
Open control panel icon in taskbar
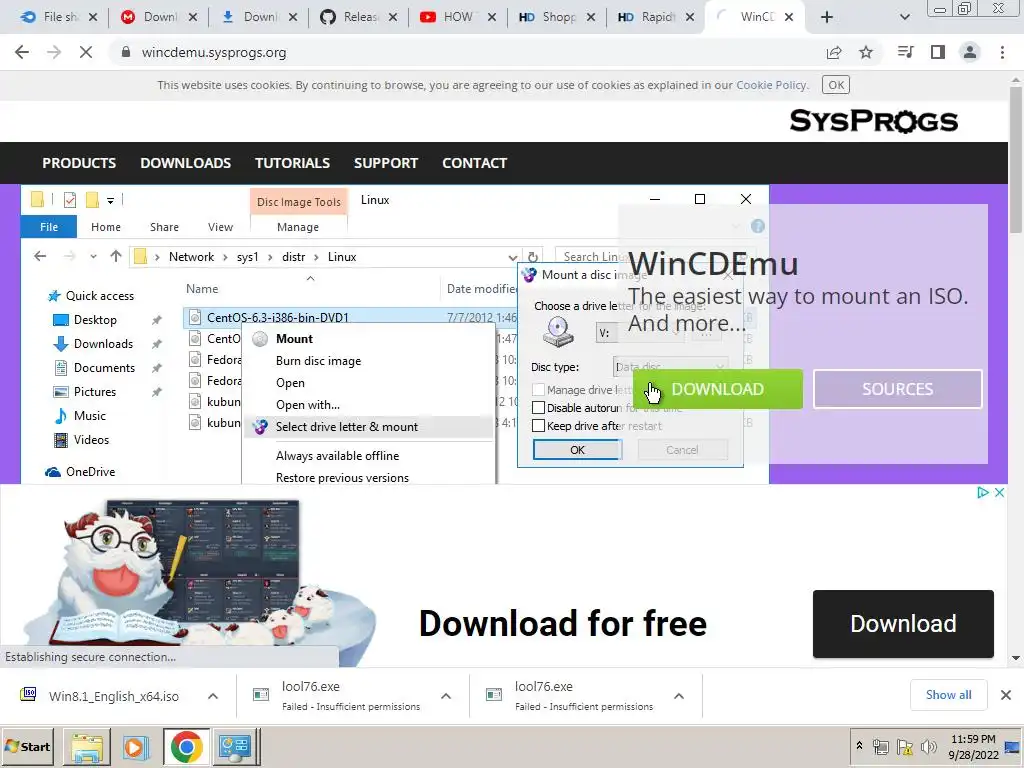[x=235, y=747]
